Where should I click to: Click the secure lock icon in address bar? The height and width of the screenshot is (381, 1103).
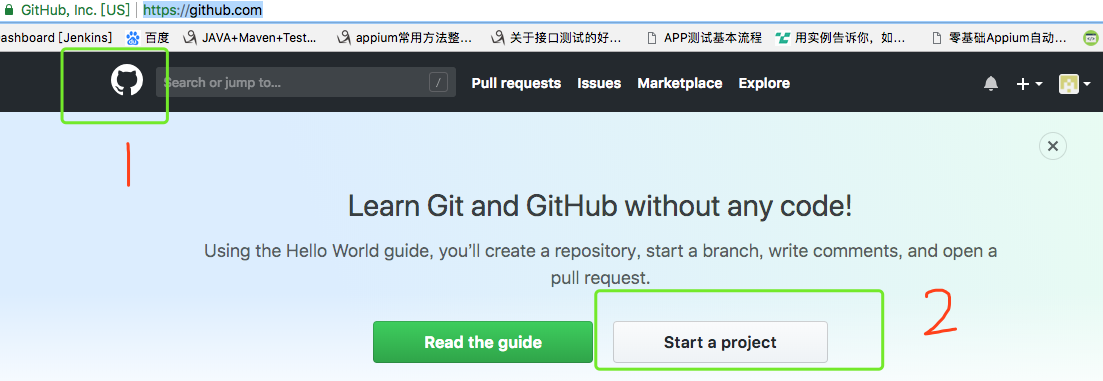9,11
